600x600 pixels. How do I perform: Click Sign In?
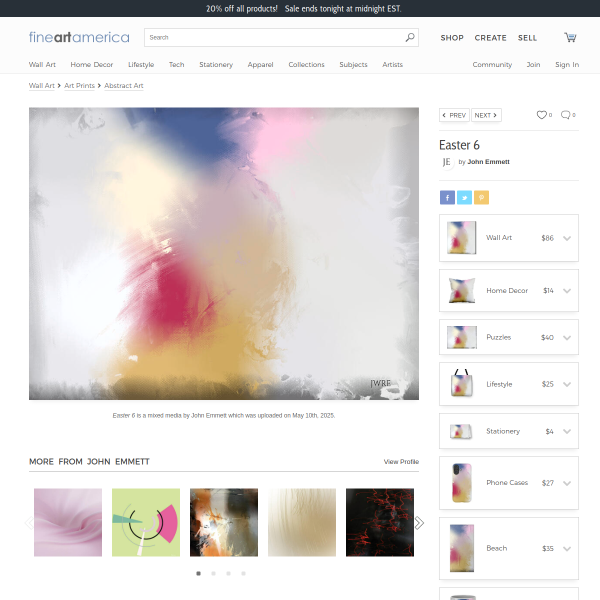[567, 64]
